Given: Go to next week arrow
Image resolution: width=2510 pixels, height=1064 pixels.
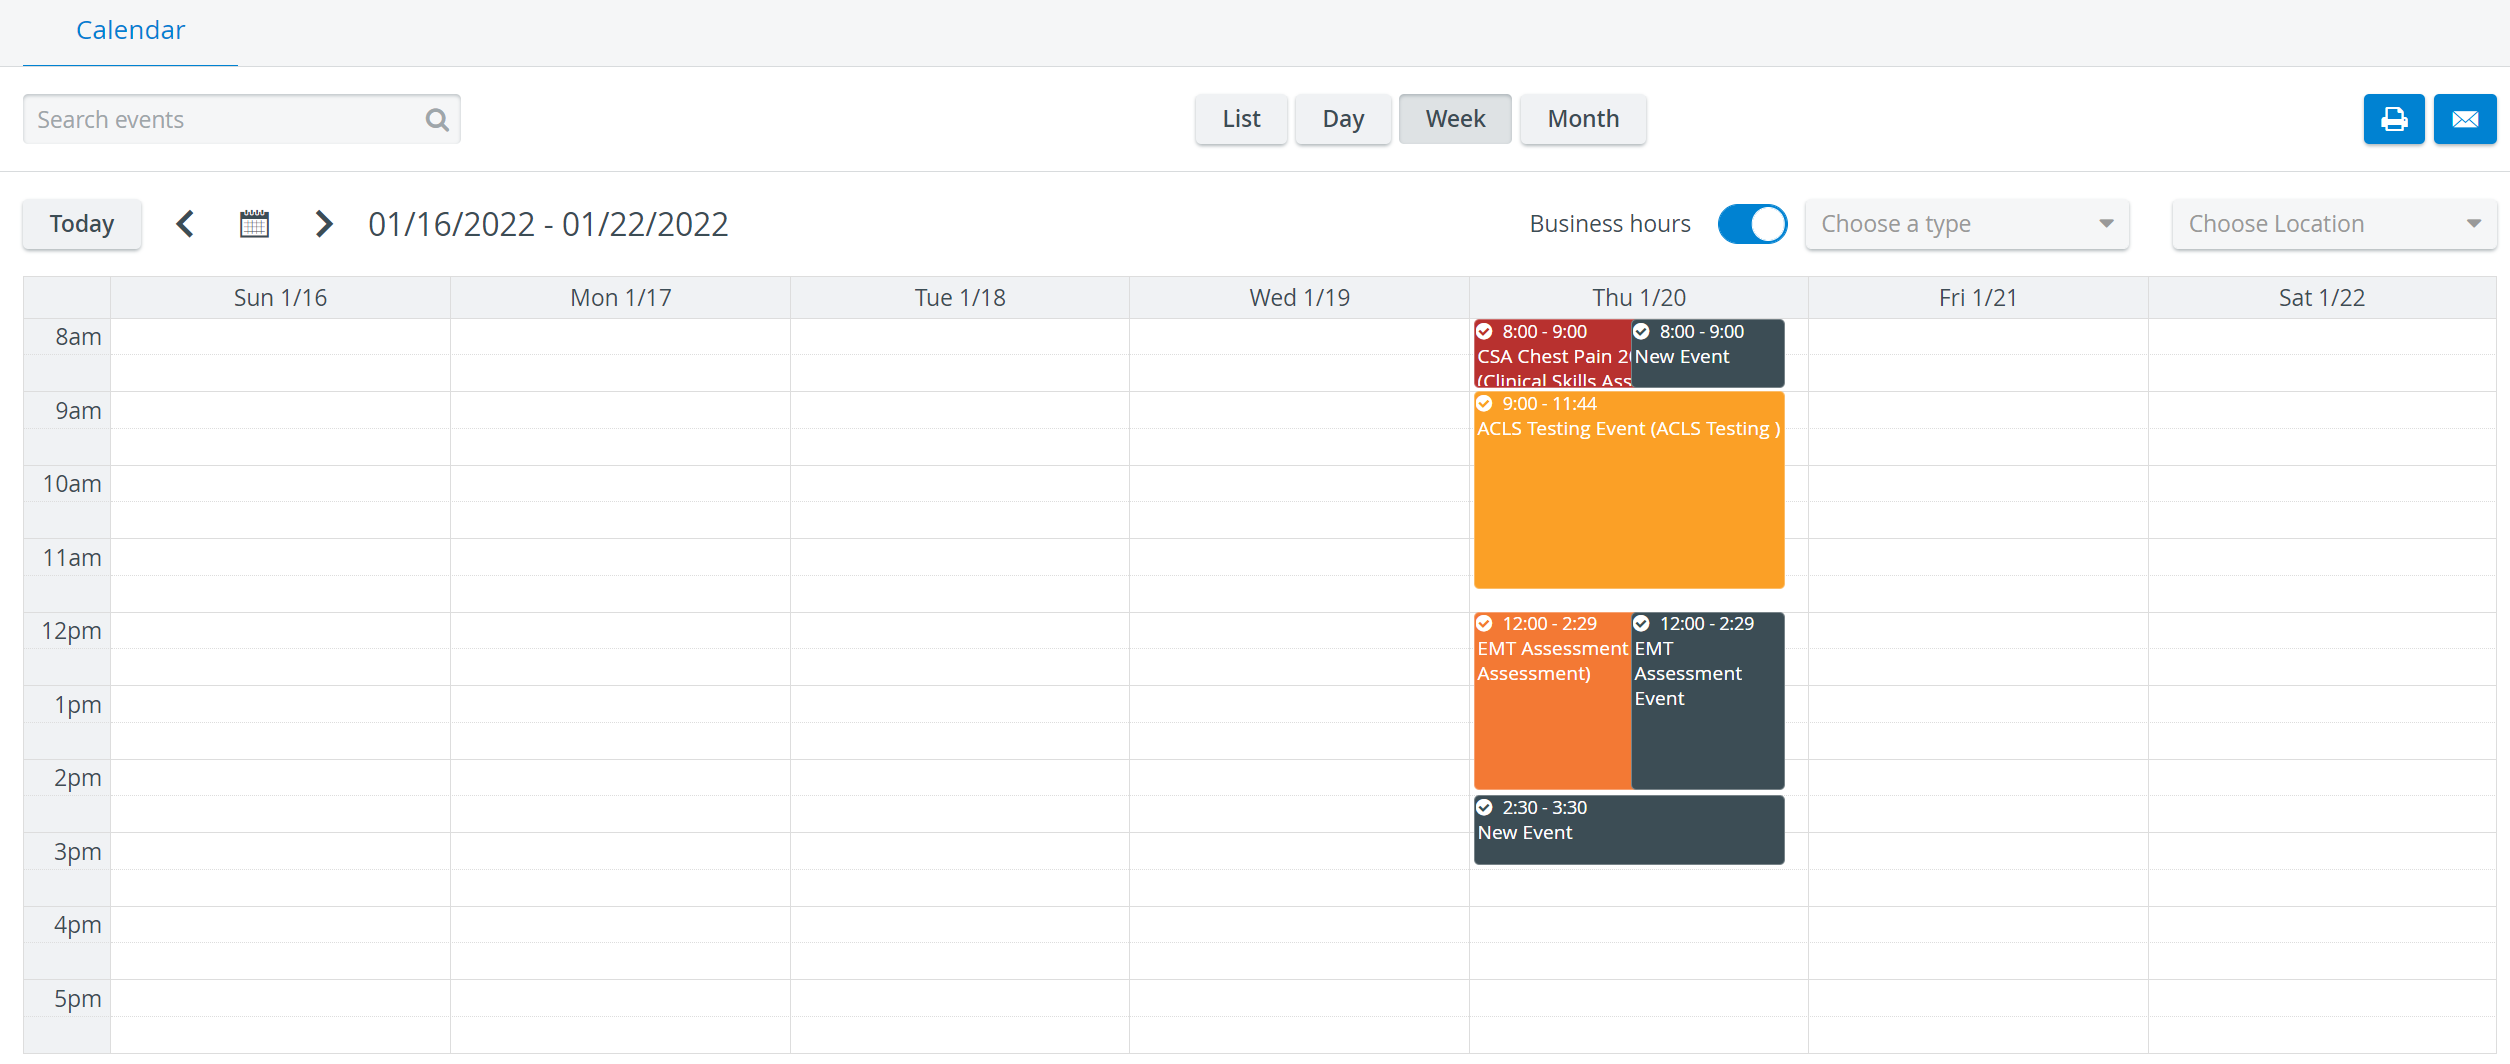Looking at the screenshot, I should point(323,224).
